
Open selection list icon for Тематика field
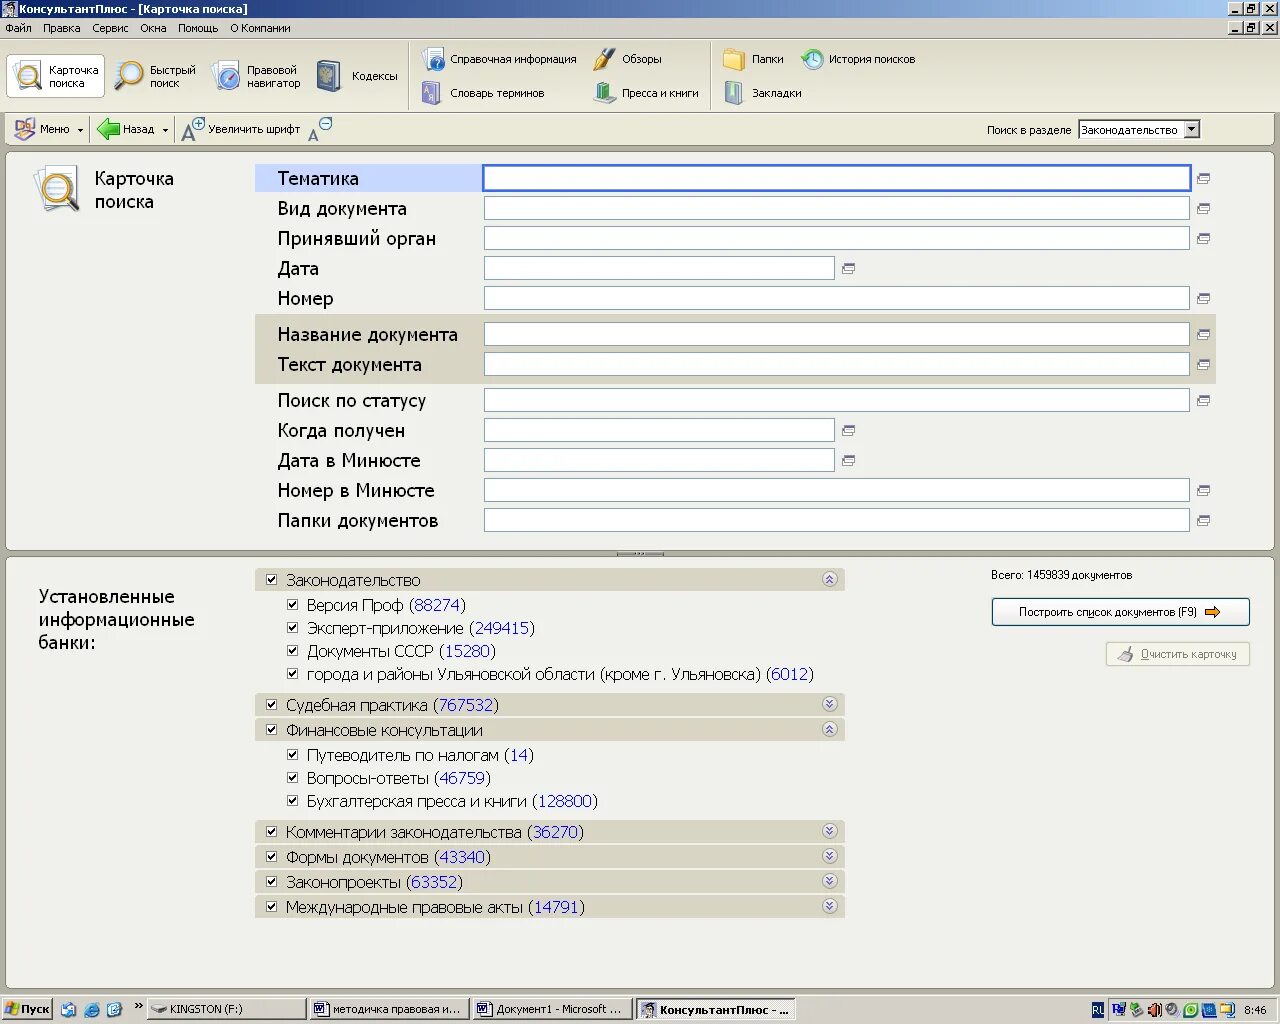(x=1203, y=178)
